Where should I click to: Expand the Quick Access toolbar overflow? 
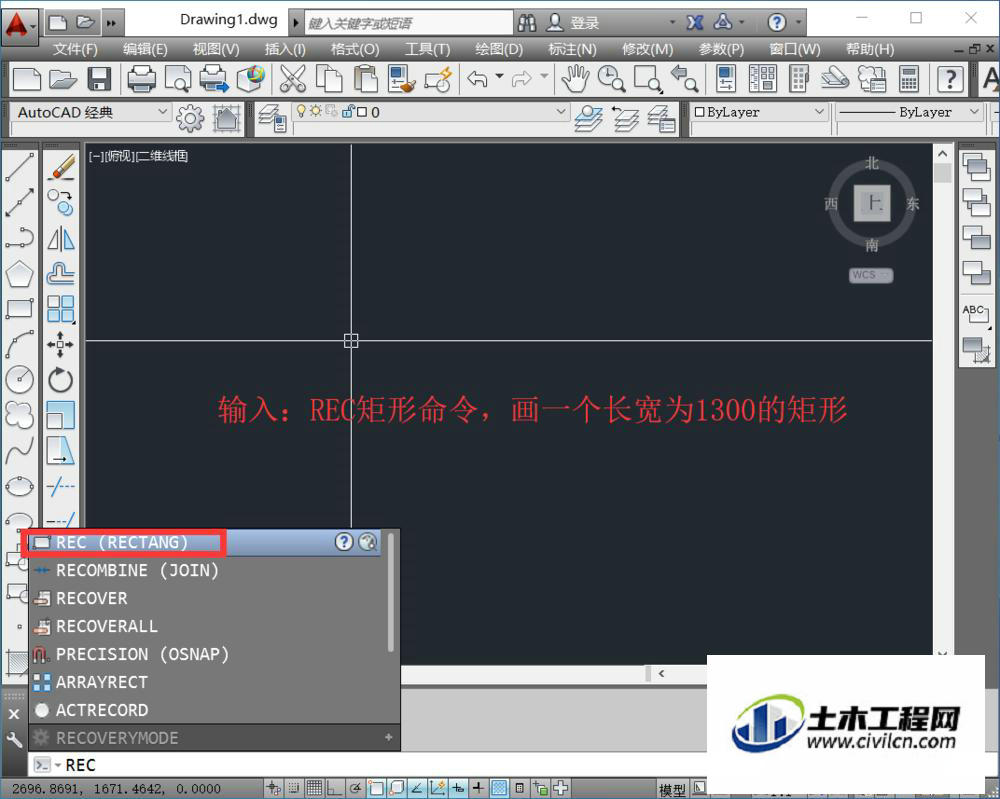(112, 24)
